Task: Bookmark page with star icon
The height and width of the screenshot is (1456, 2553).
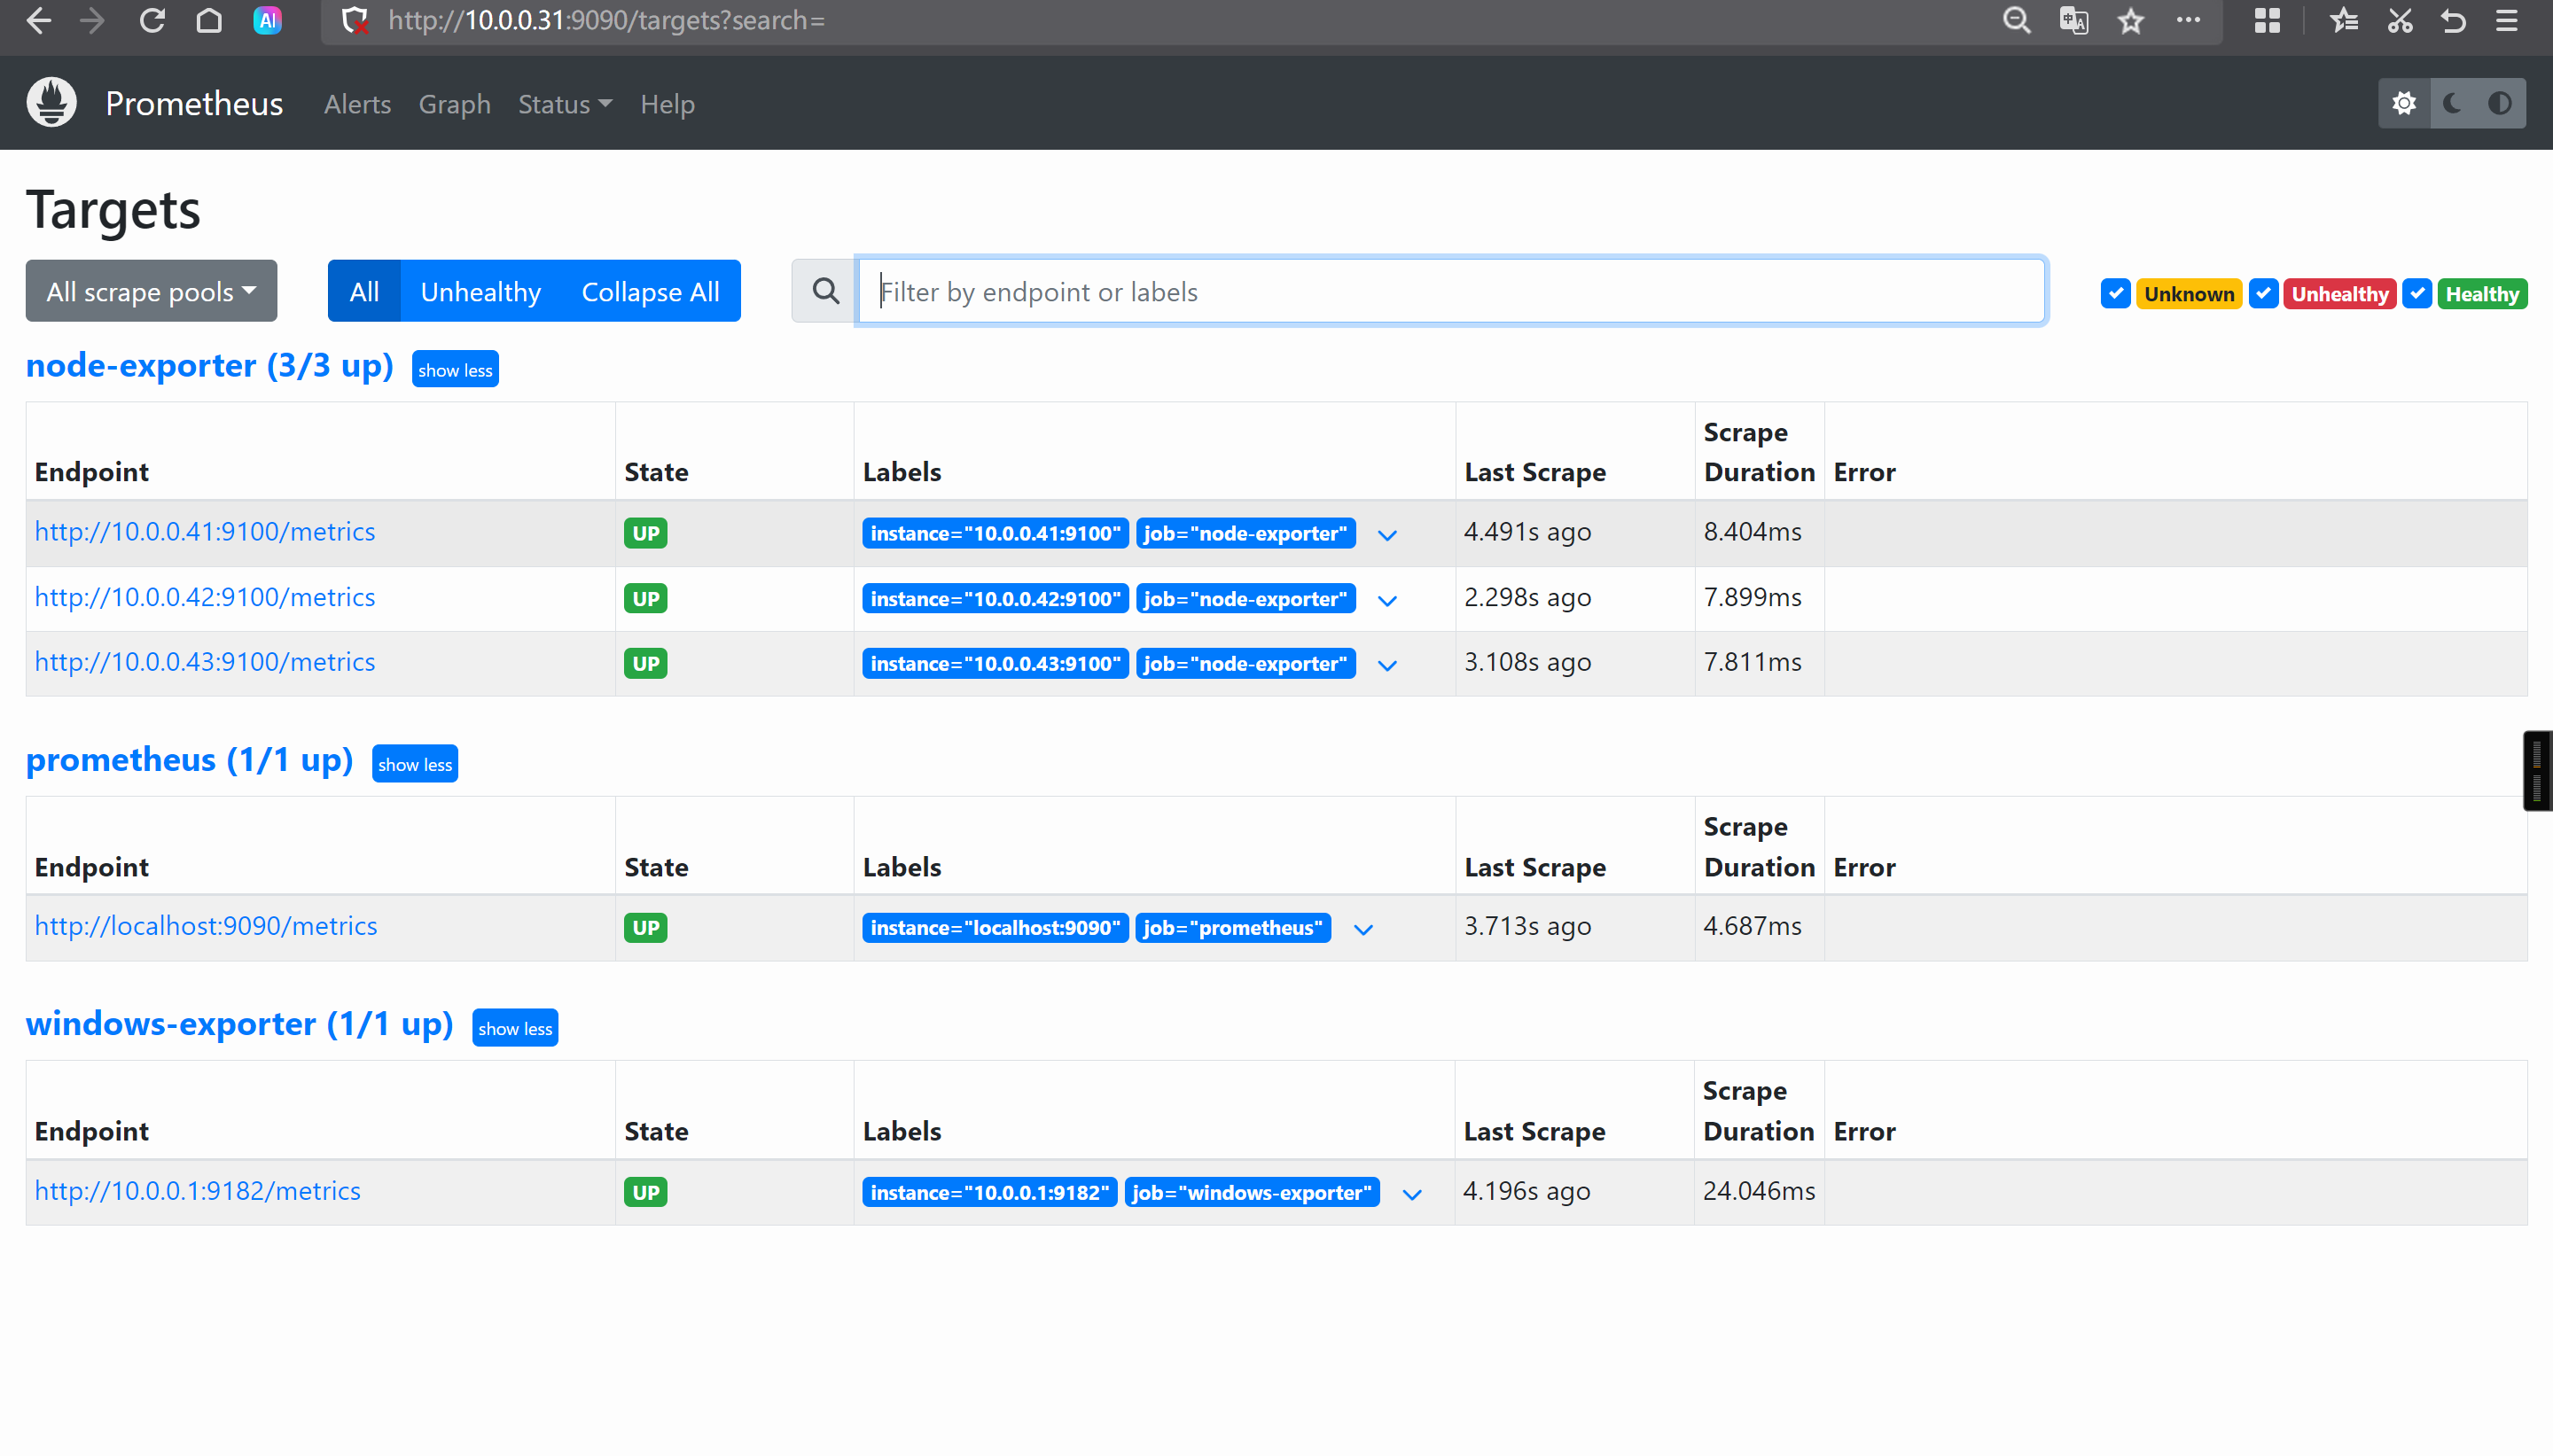Action: pyautogui.click(x=2131, y=21)
